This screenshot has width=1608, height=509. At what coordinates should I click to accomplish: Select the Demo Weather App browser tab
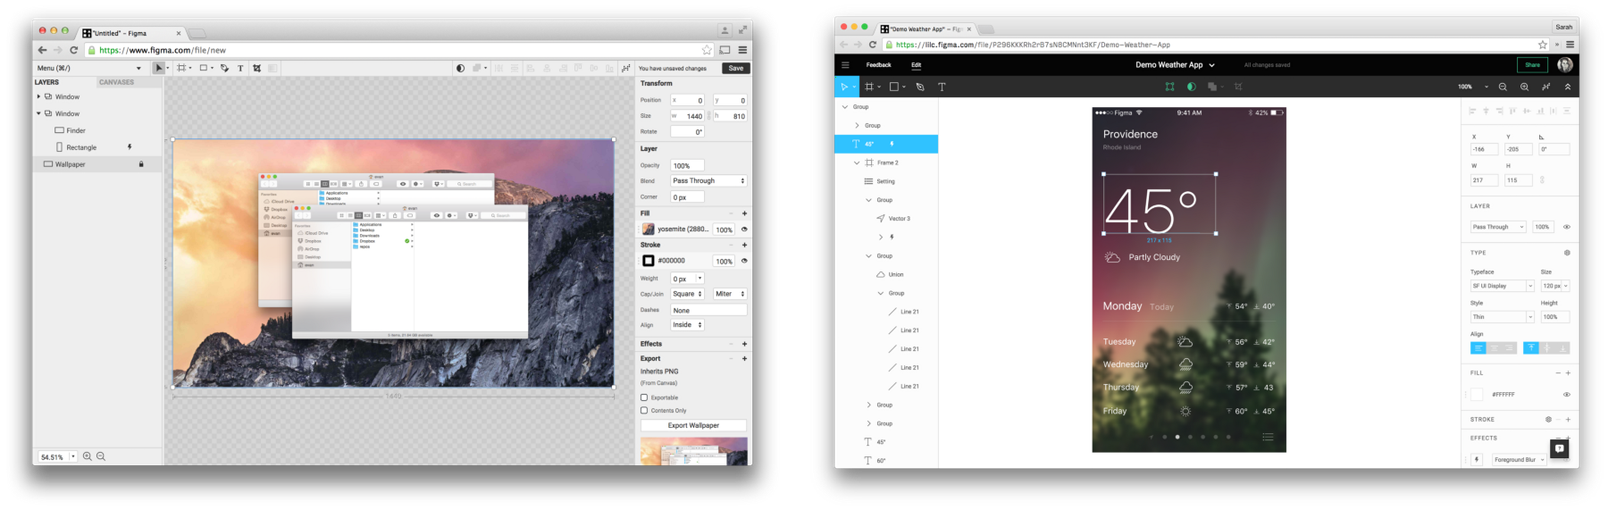tap(927, 29)
